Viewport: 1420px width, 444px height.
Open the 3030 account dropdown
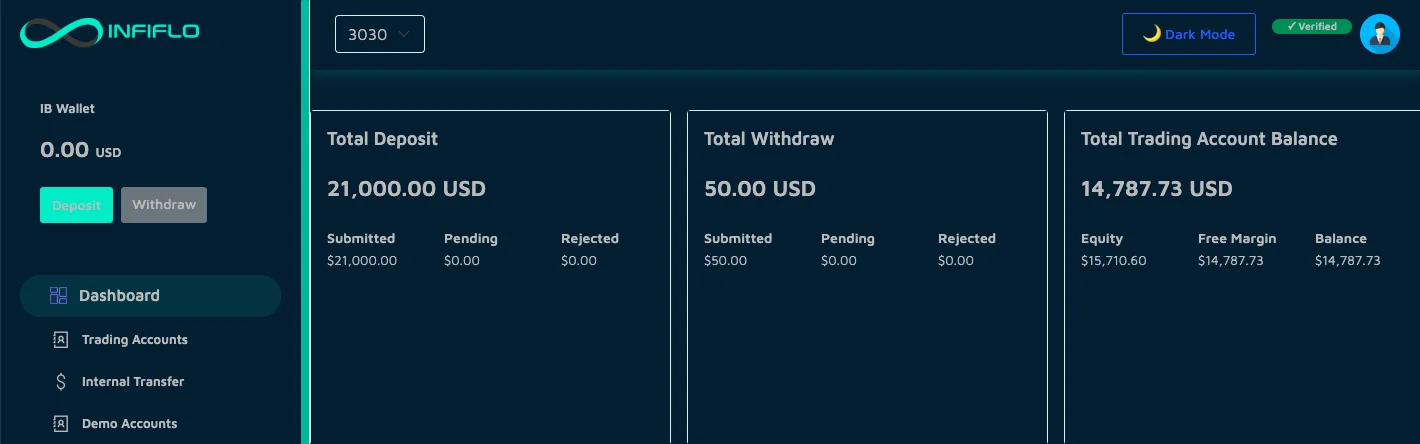coord(379,34)
